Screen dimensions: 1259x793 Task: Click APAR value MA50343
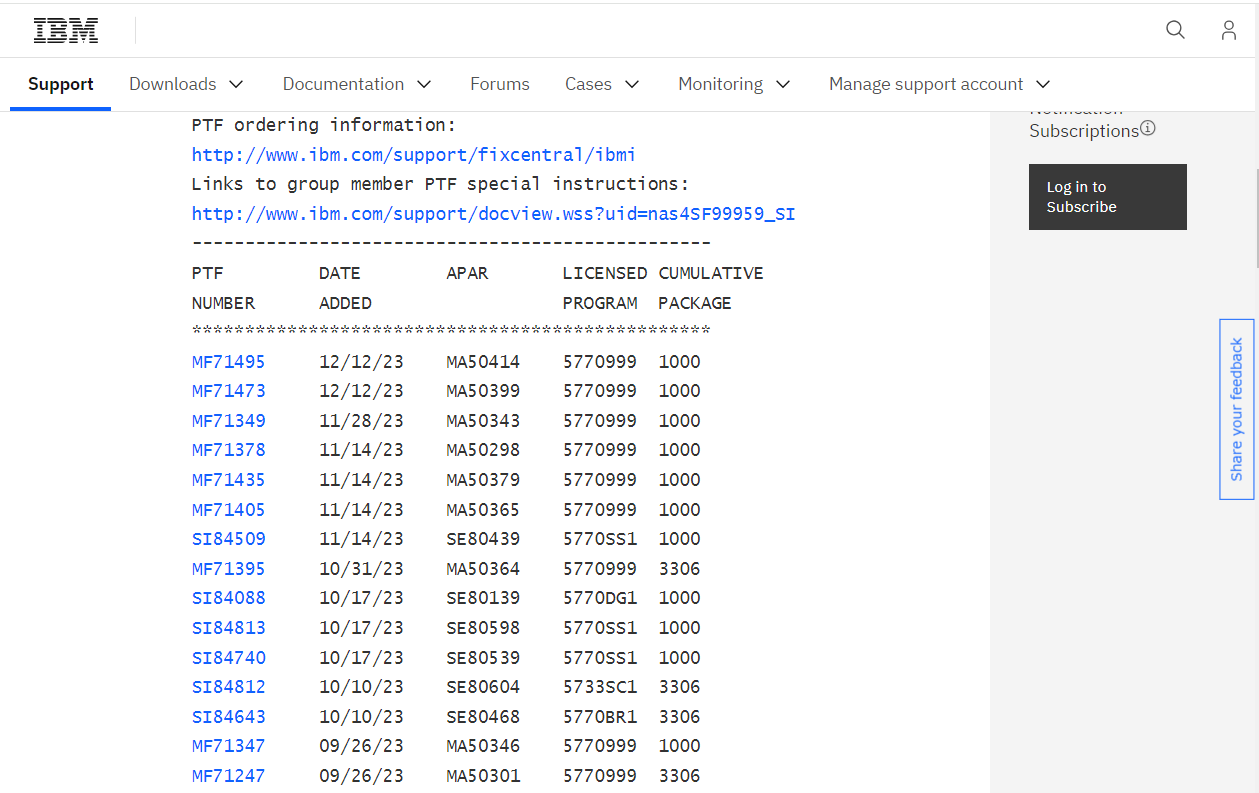tap(483, 421)
